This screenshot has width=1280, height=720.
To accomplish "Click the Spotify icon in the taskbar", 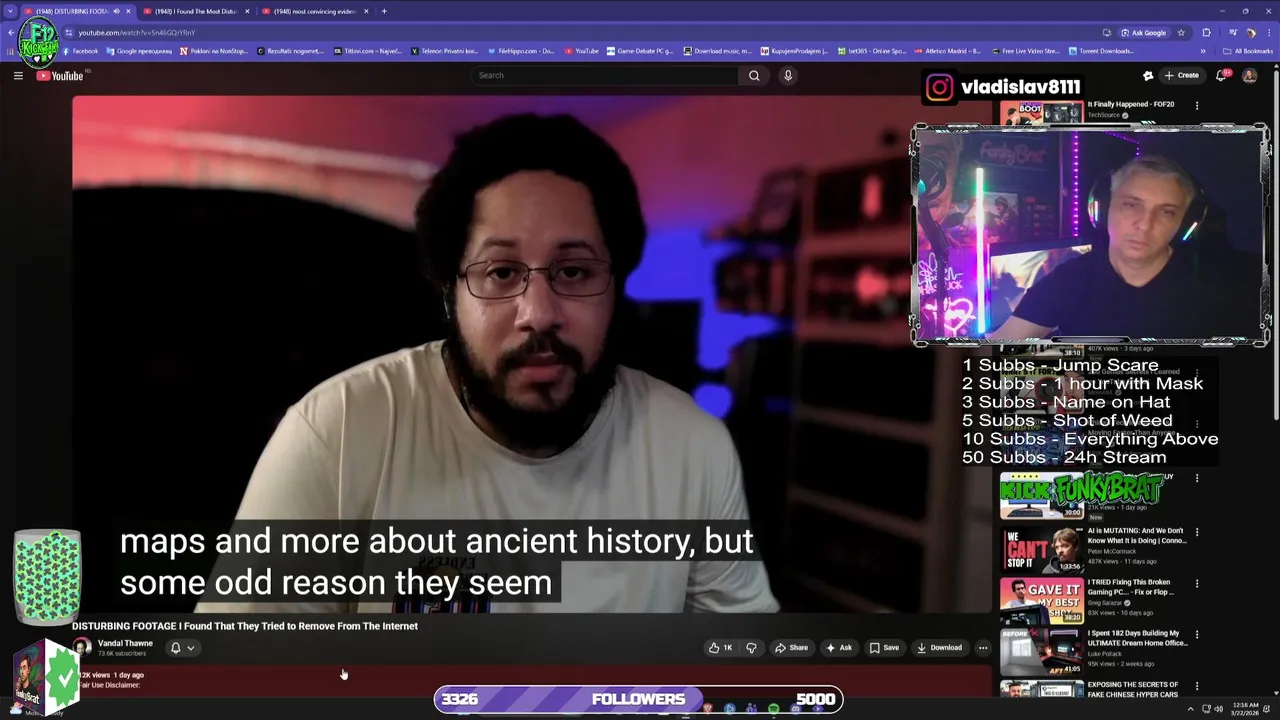I will (x=773, y=709).
